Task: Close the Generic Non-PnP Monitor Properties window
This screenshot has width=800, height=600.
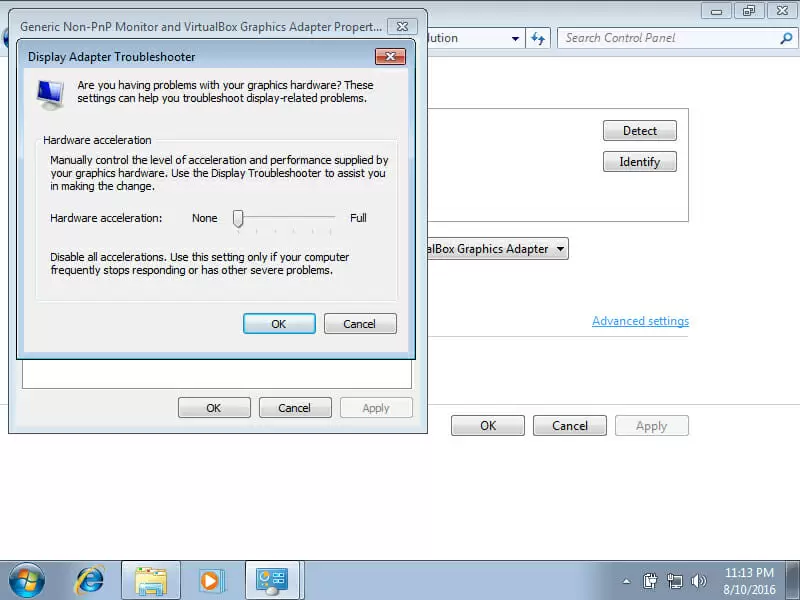Action: click(402, 26)
